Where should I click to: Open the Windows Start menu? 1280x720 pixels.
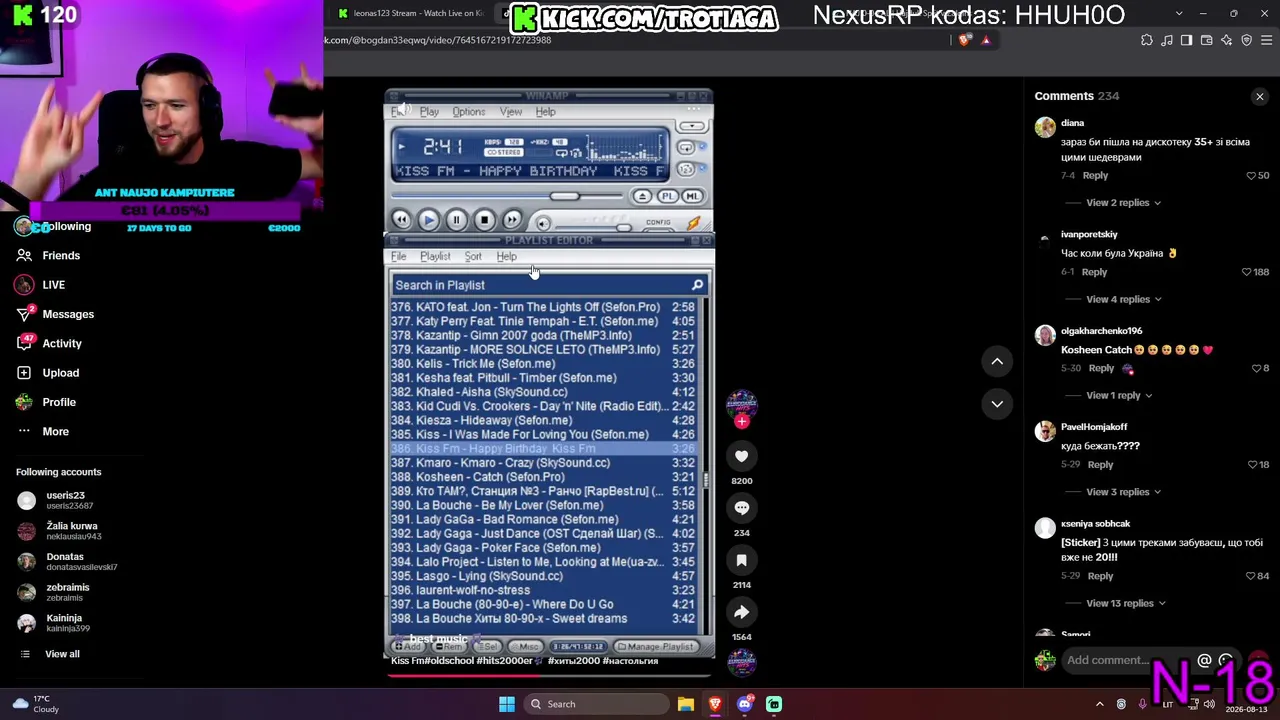[x=507, y=704]
